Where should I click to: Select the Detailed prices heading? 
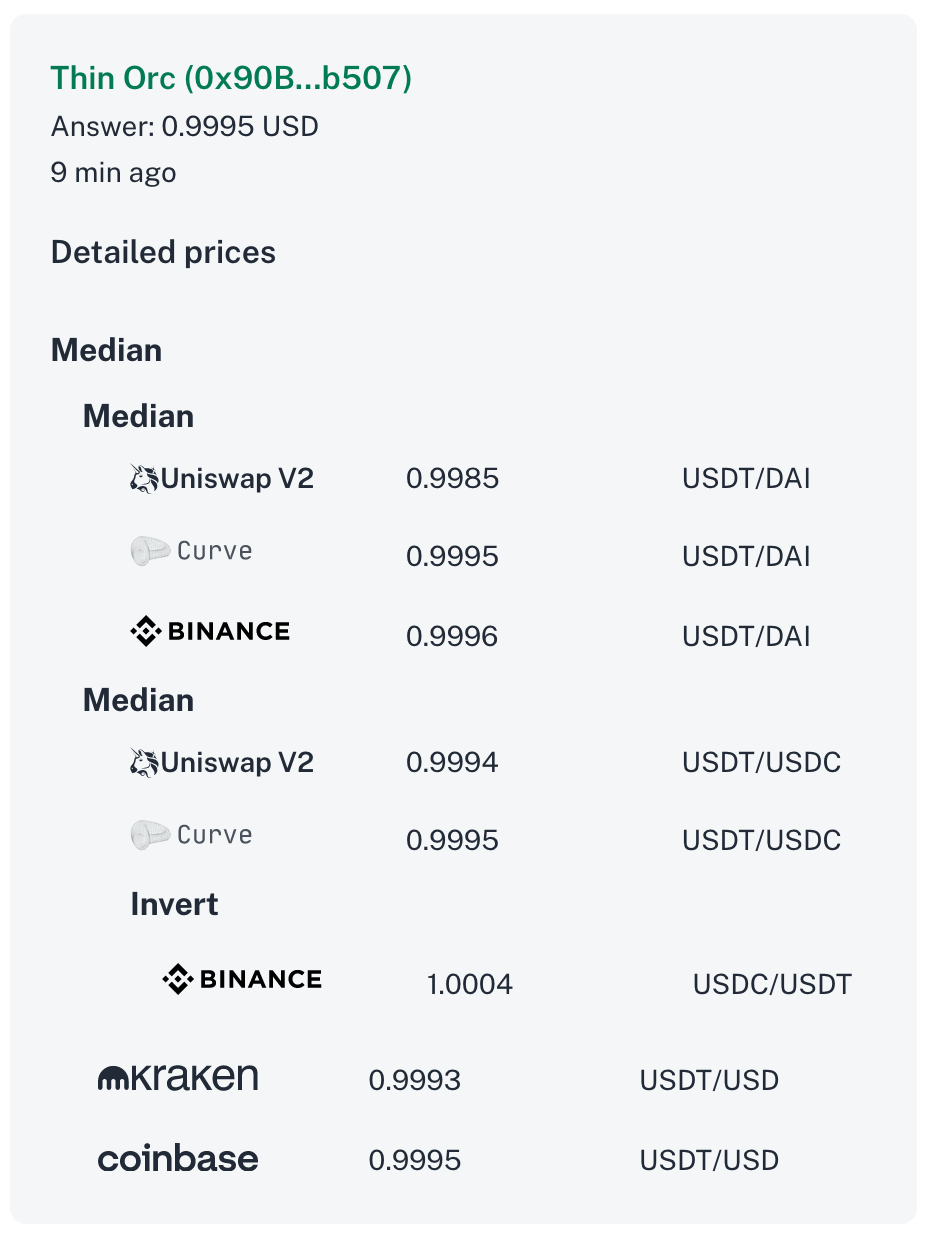click(163, 252)
